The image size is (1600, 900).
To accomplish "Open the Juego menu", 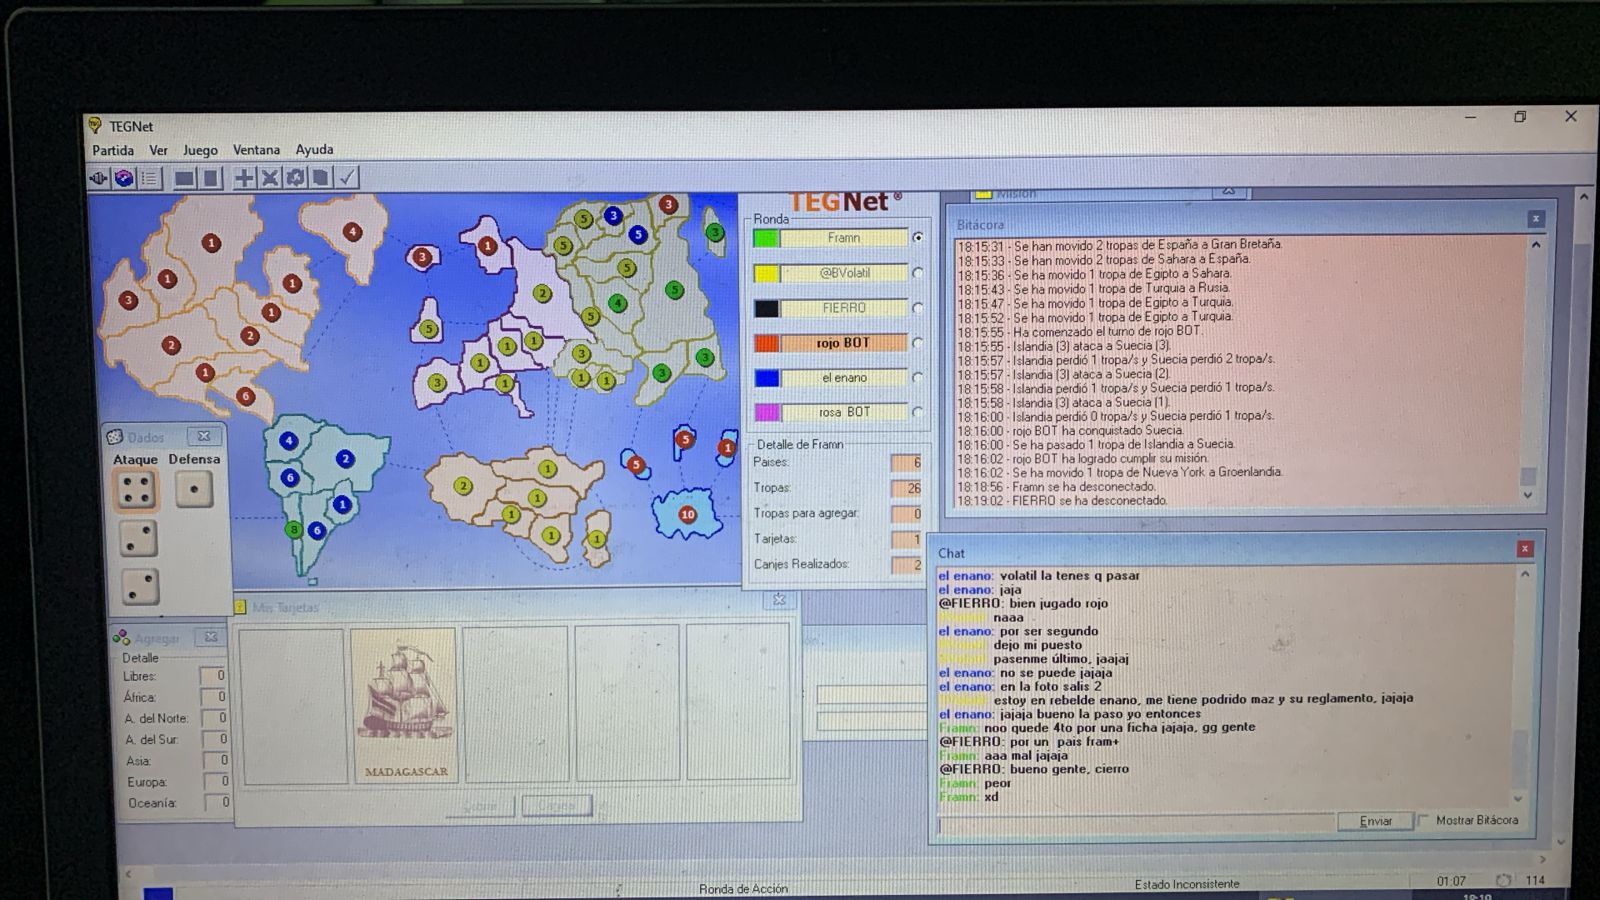I will click(x=200, y=150).
